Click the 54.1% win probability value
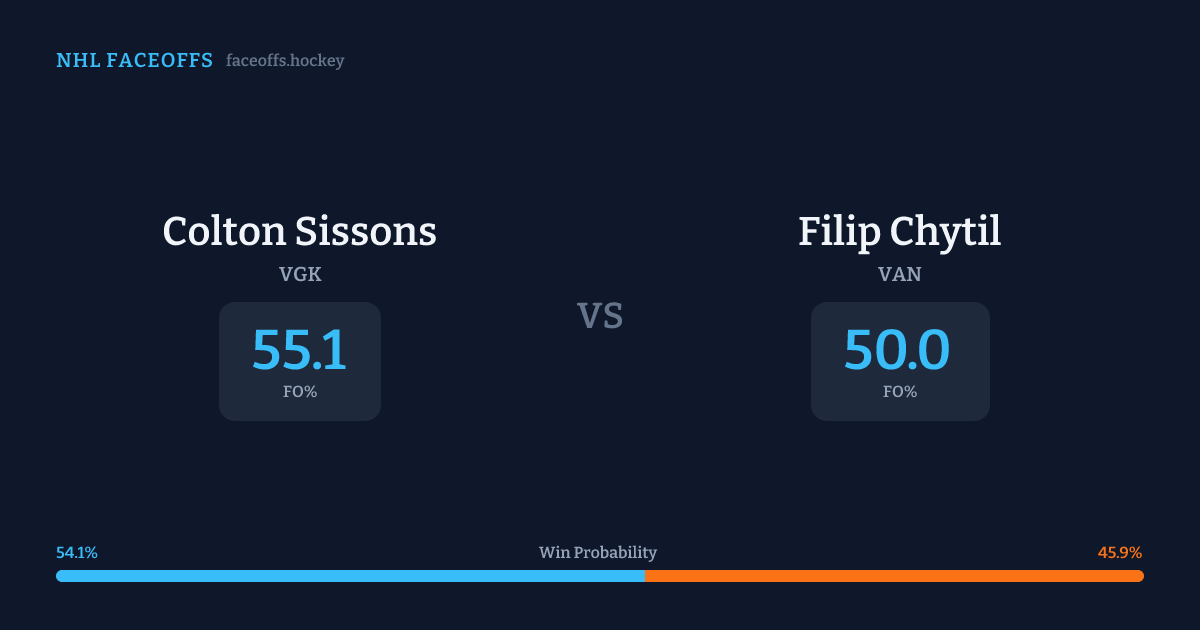This screenshot has width=1200, height=630. pyautogui.click(x=77, y=553)
